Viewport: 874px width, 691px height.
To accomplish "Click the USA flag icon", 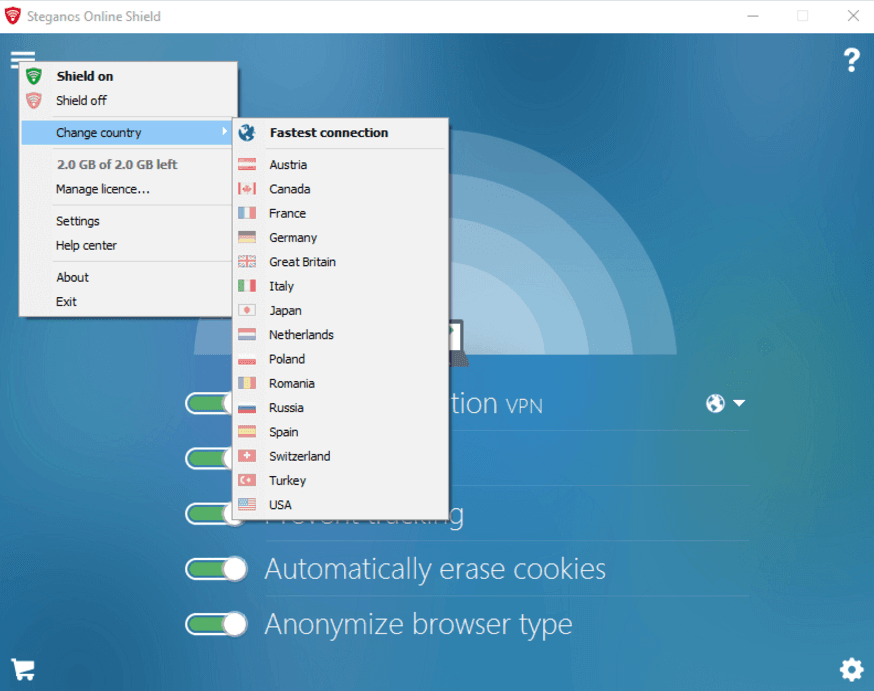I will click(247, 504).
